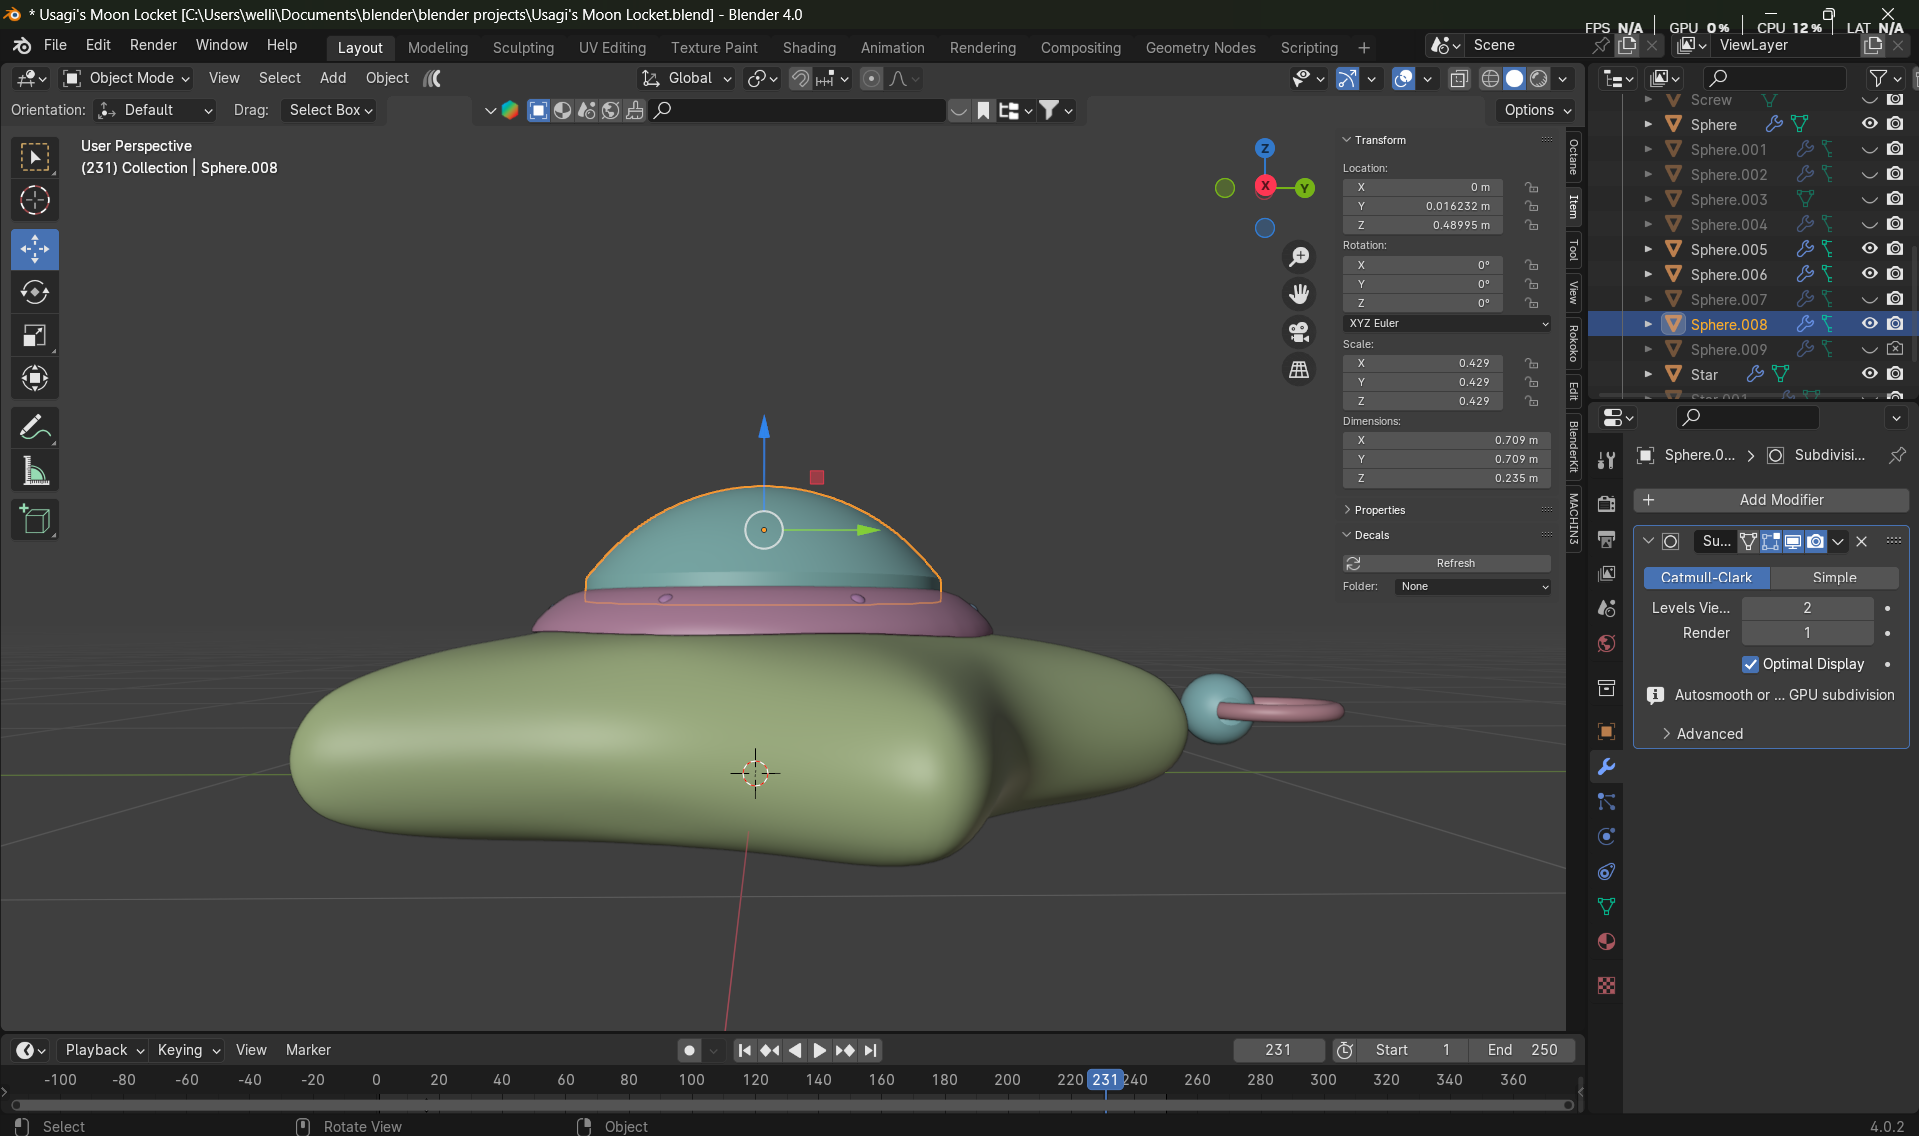Switch to the Shading workspace tab

(809, 48)
